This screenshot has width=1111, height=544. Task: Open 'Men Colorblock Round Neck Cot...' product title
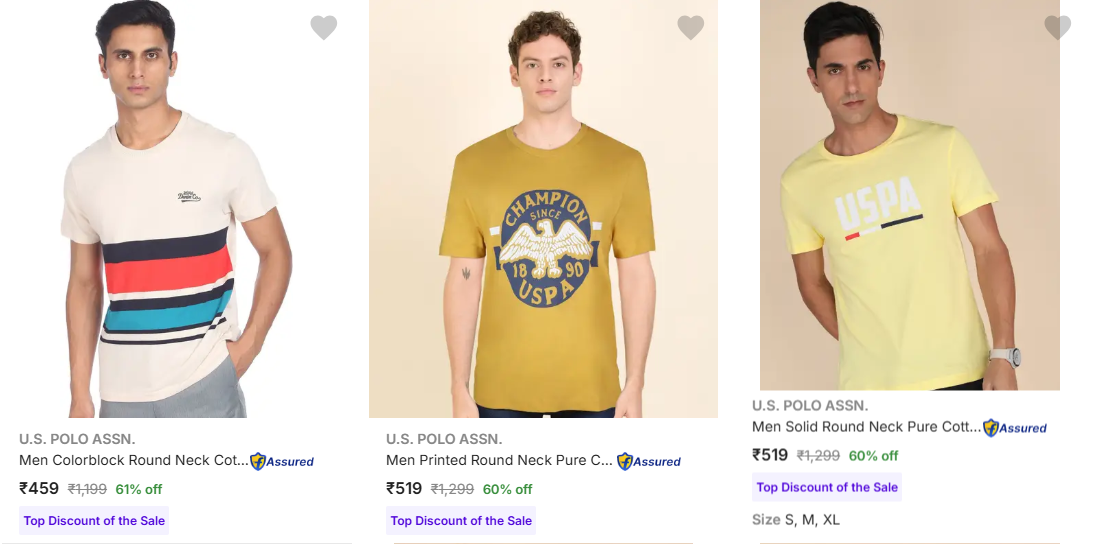[133, 460]
